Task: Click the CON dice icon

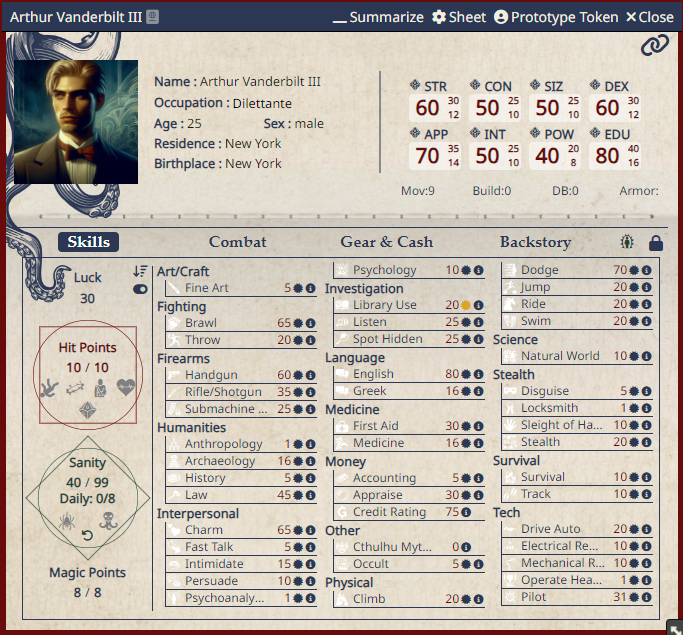Action: 475,85
